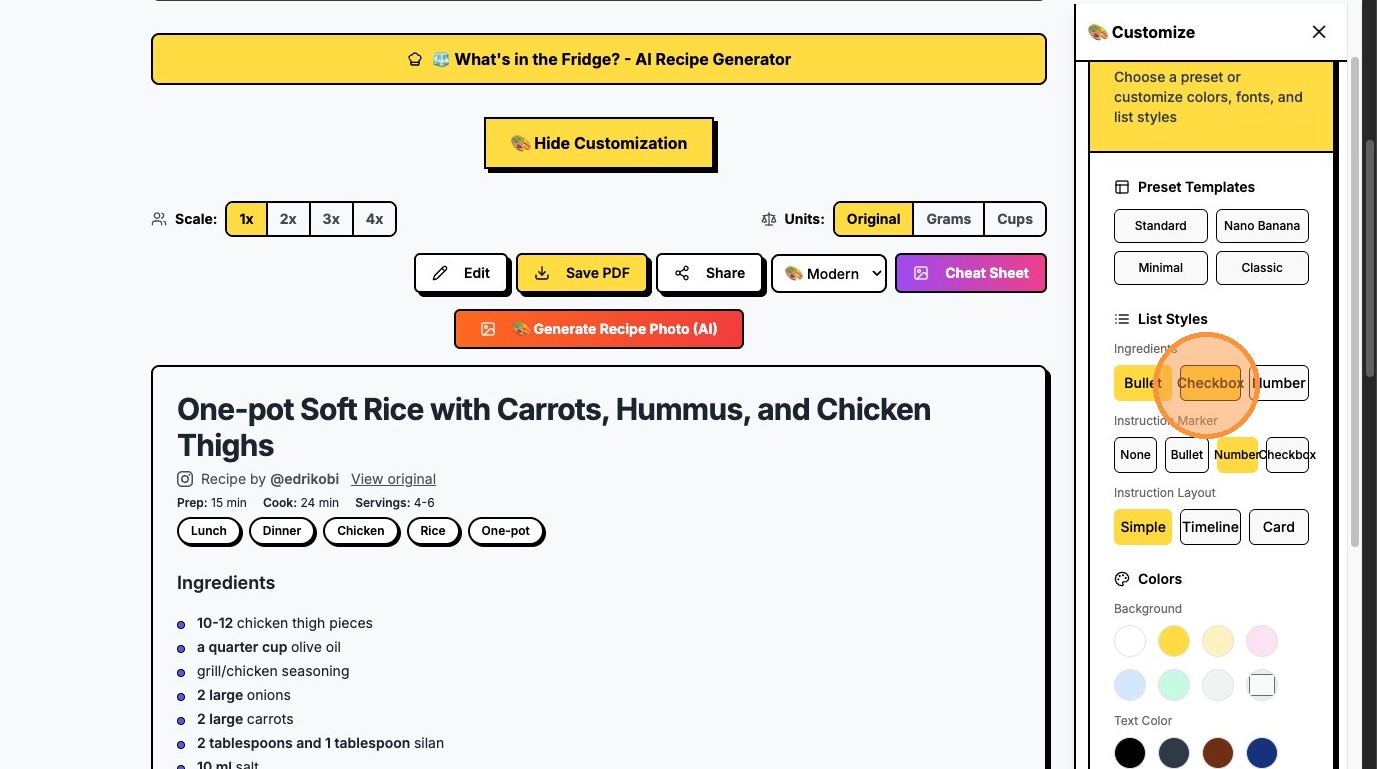The height and width of the screenshot is (769, 1377).
Task: Click the Lunch tag
Action: pyautogui.click(x=209, y=531)
